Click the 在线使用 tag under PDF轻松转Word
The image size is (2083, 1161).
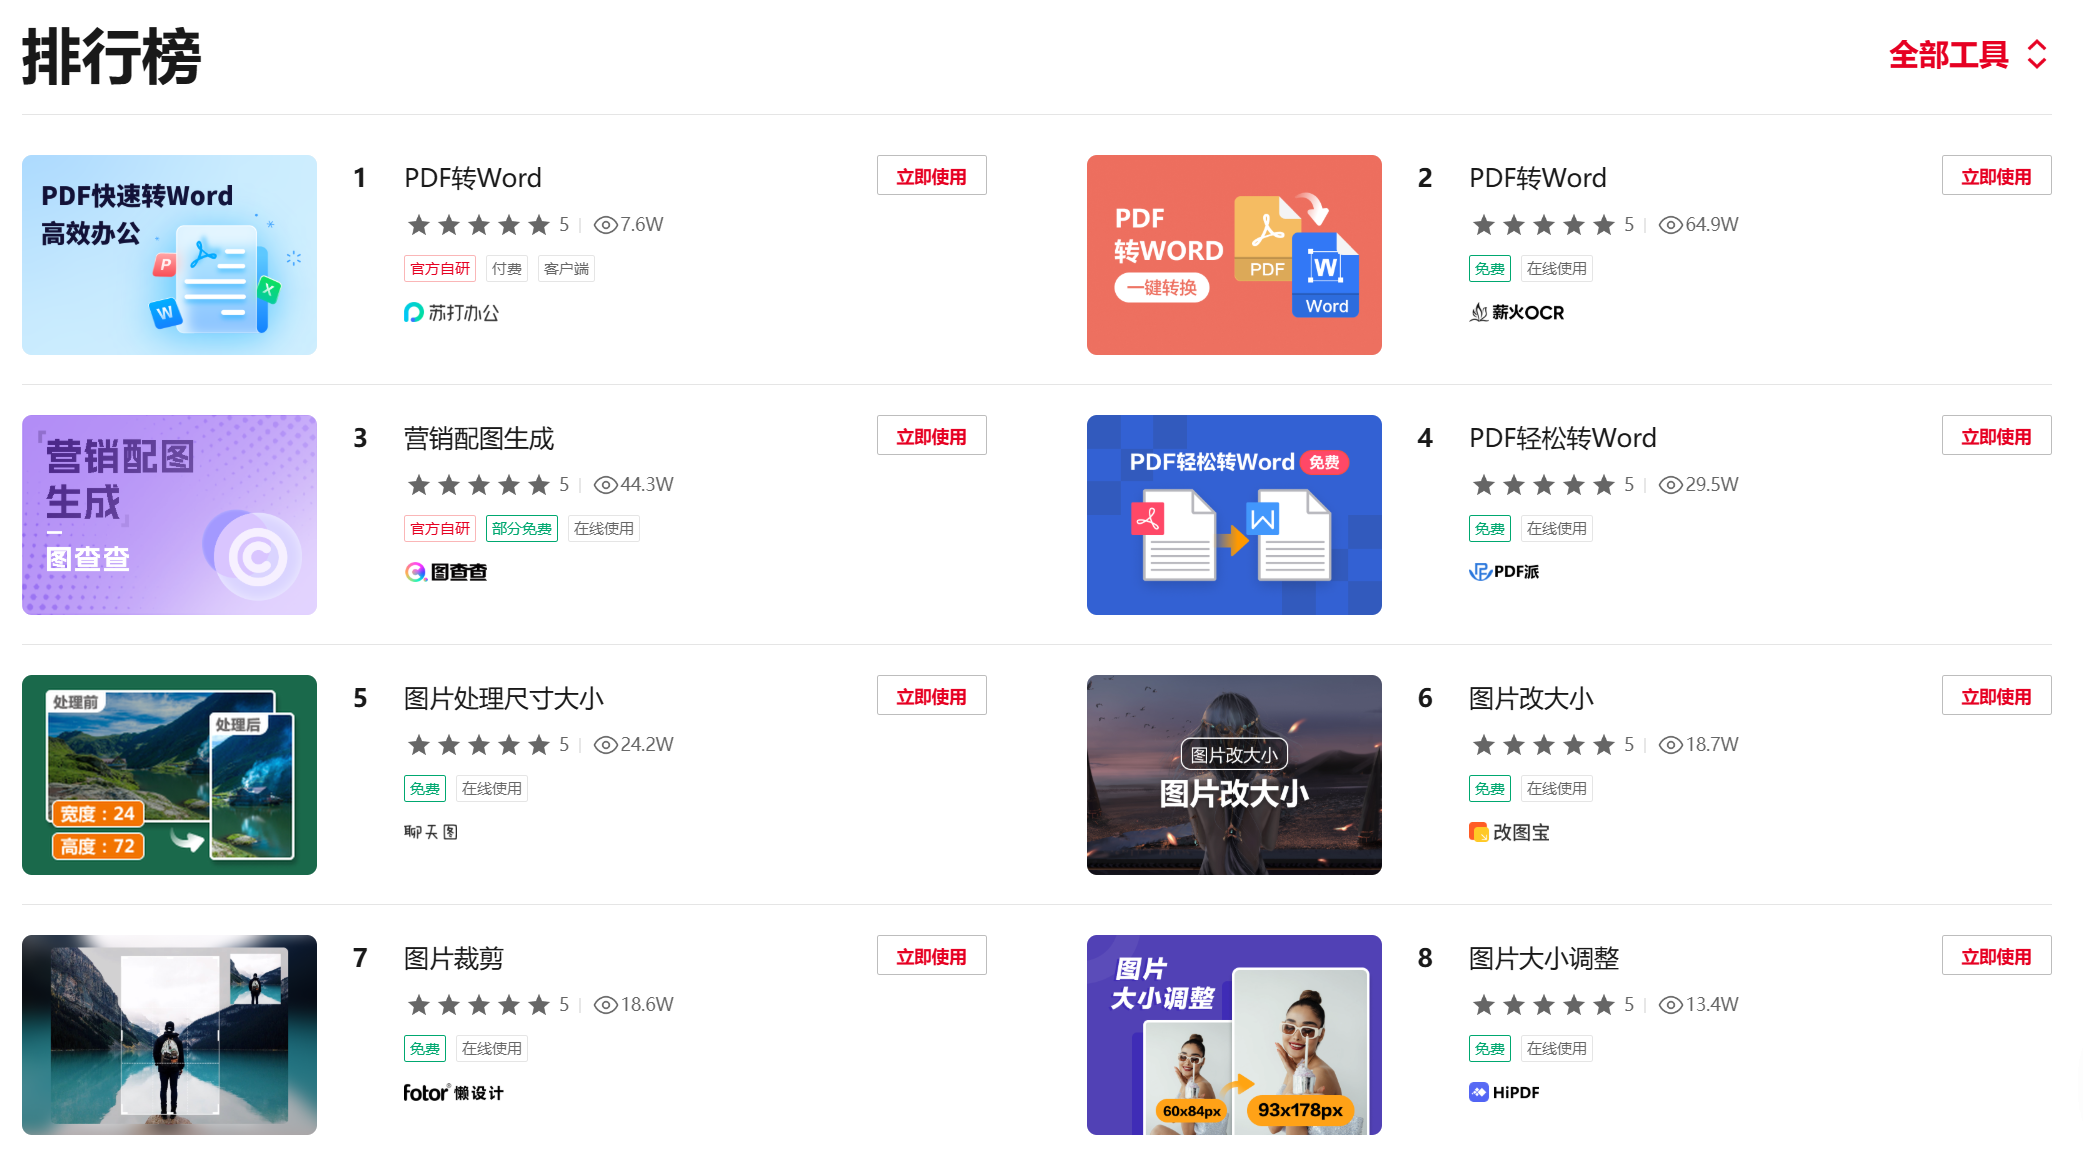click(1557, 528)
